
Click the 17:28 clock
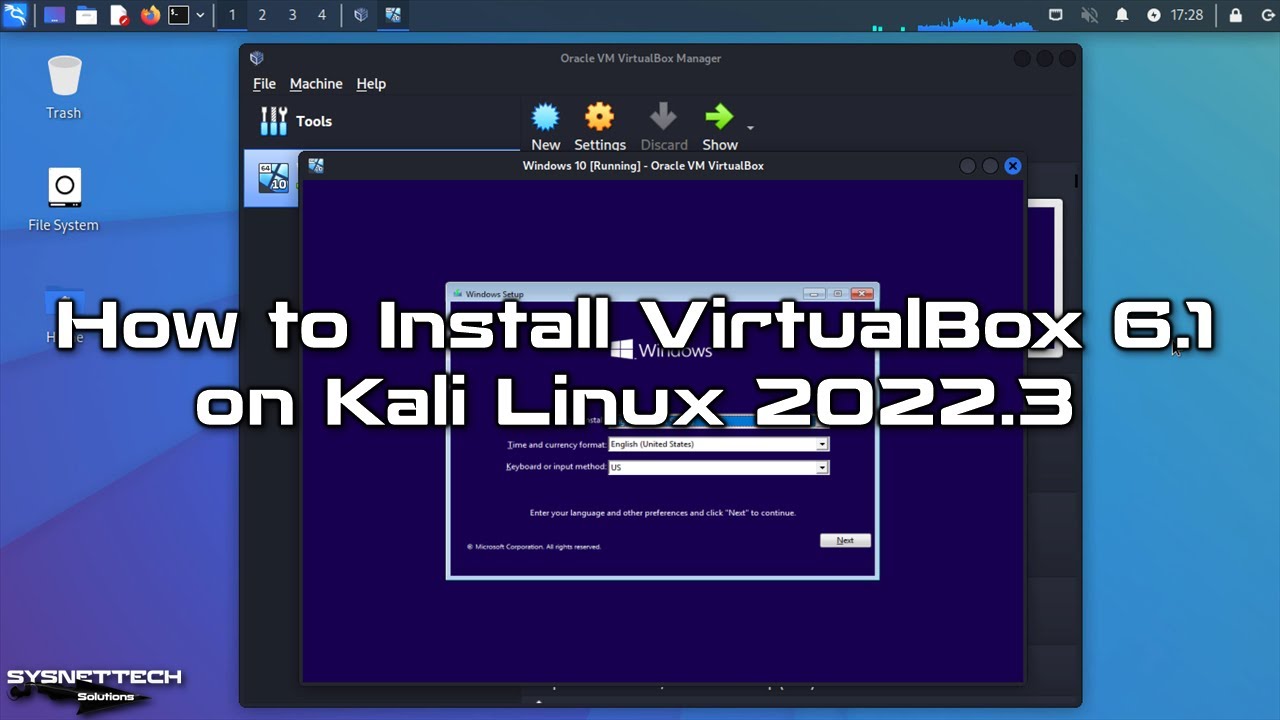click(1187, 15)
